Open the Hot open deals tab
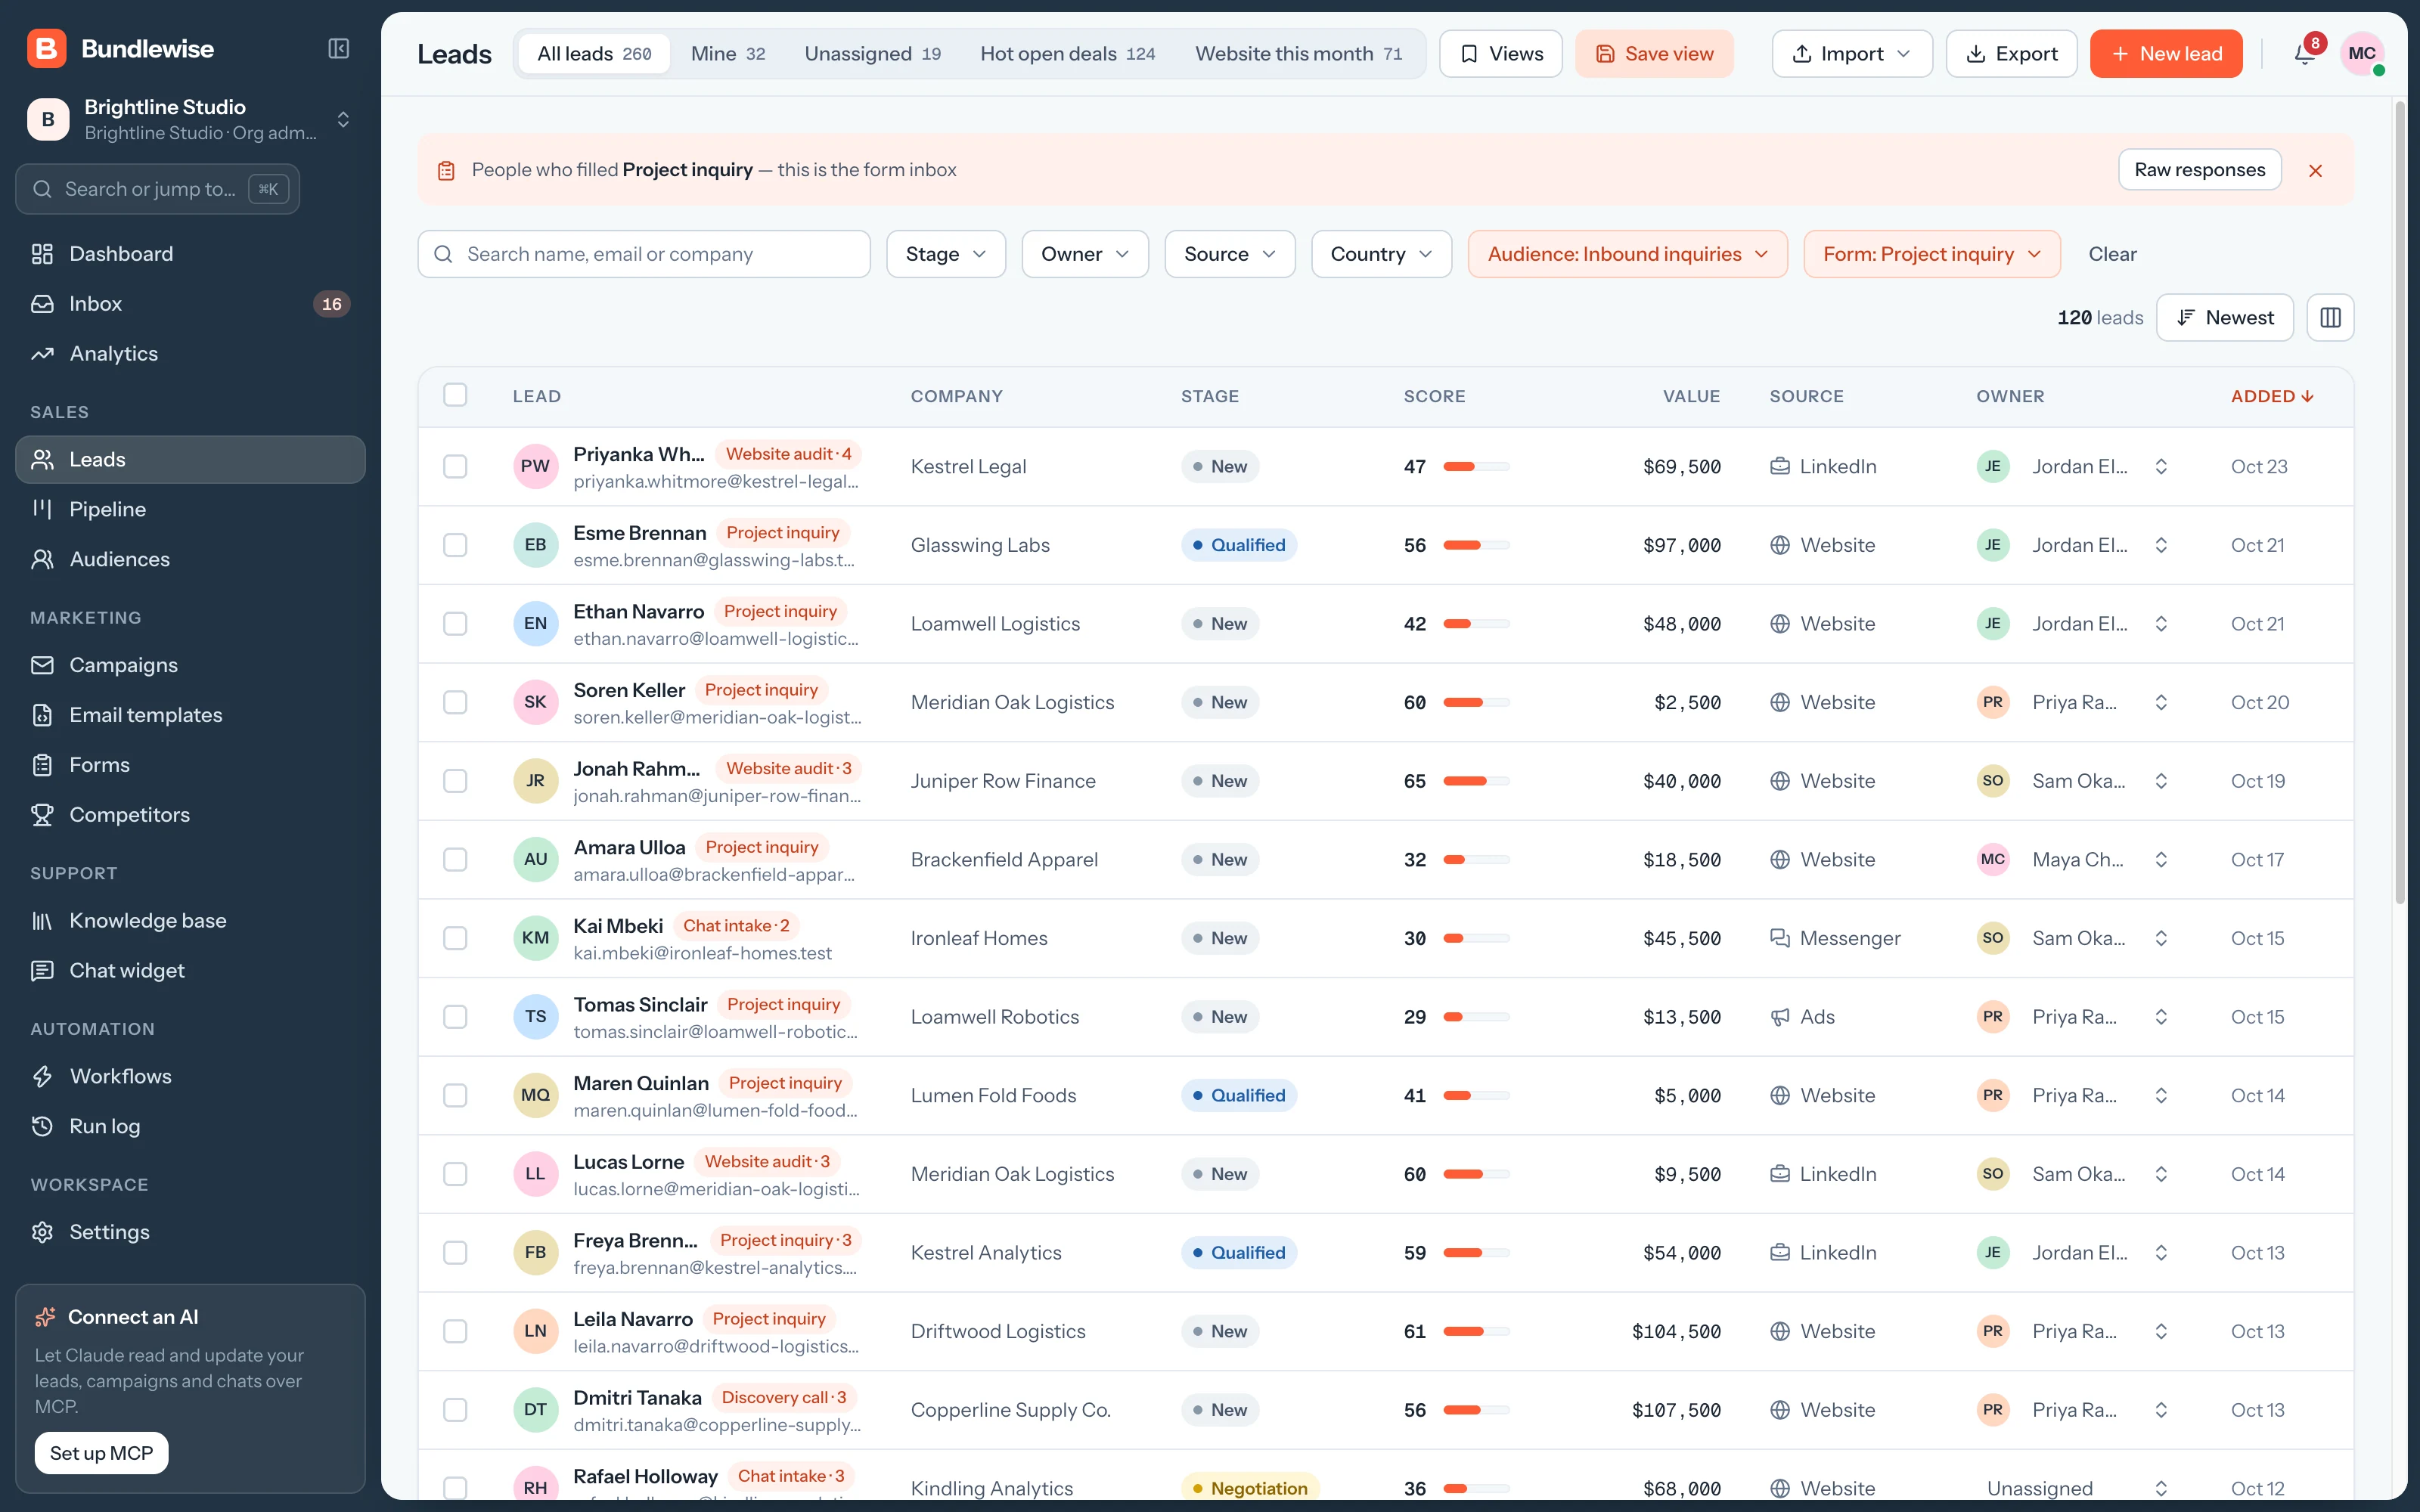2420x1512 pixels. point(1067,54)
